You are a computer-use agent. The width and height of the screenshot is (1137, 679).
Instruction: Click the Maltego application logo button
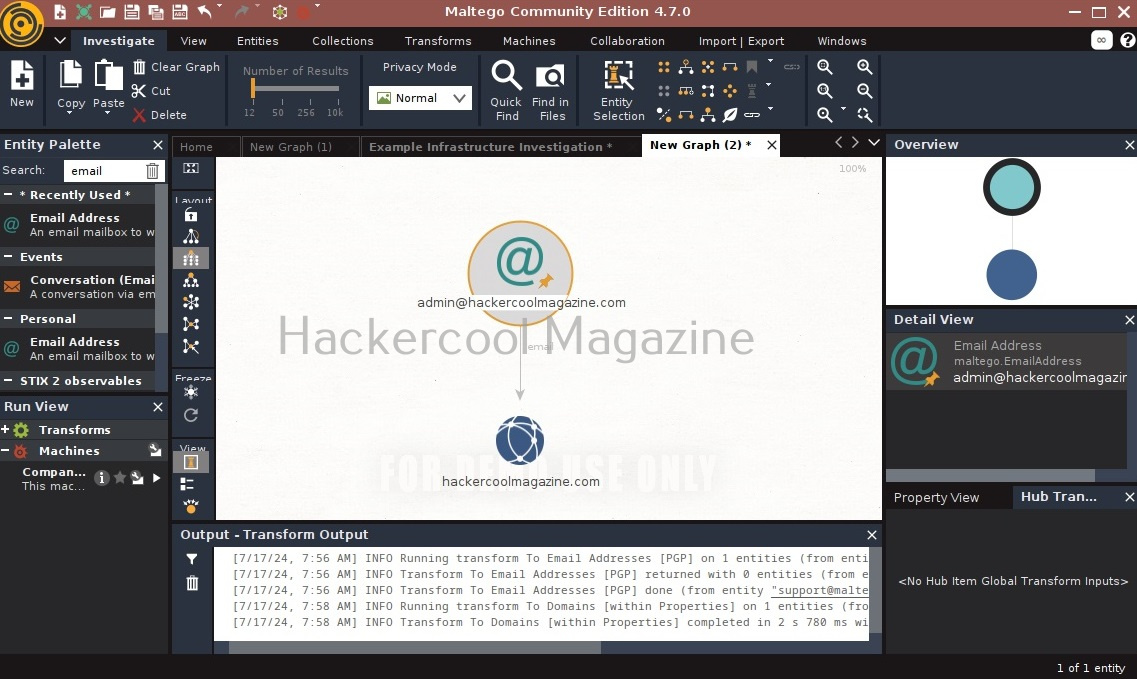click(22, 24)
